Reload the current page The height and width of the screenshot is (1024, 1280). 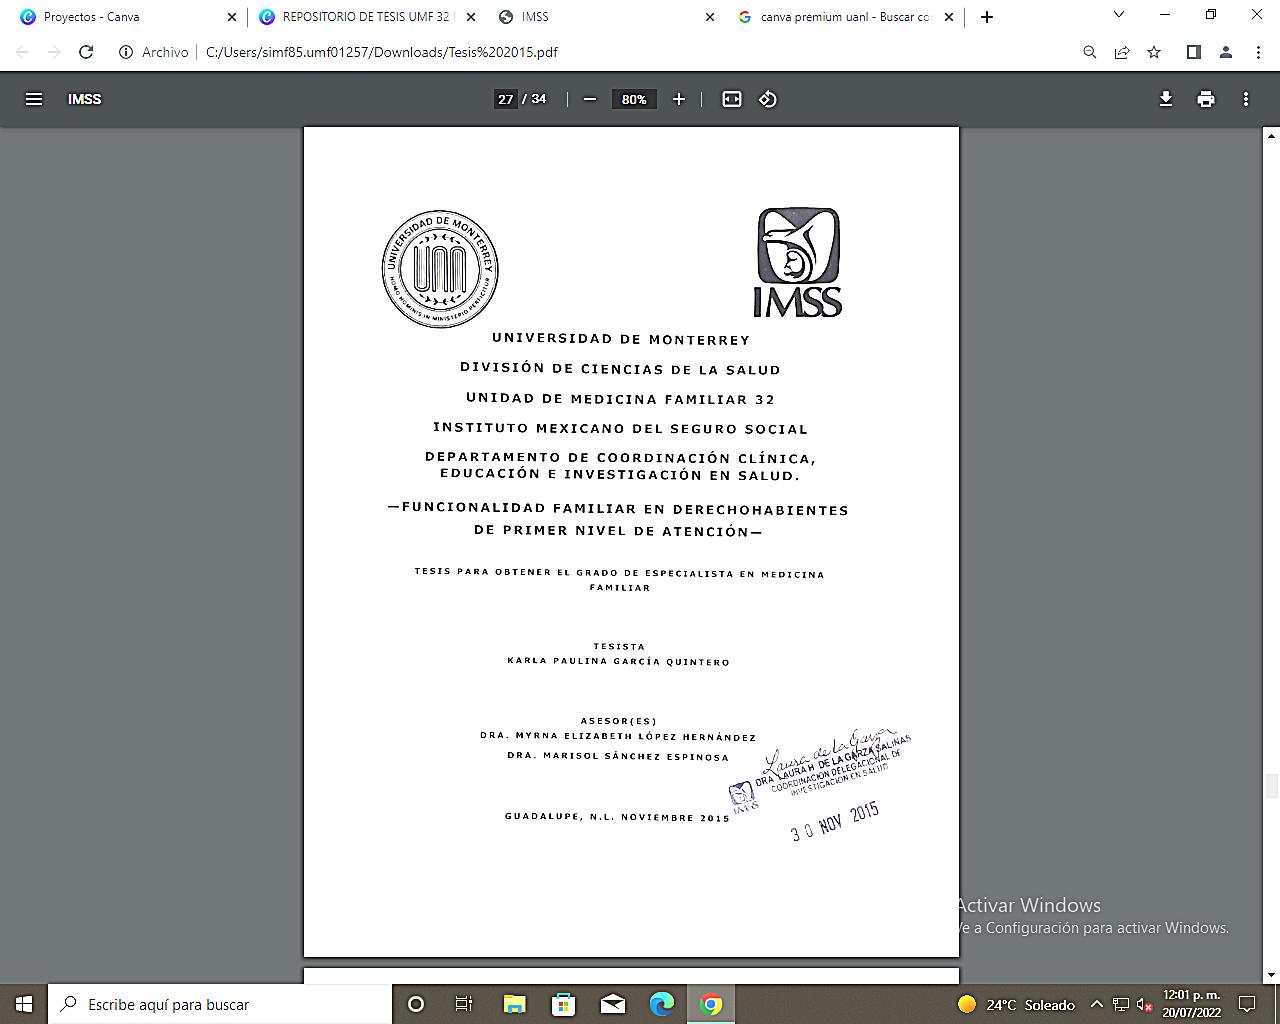(86, 52)
